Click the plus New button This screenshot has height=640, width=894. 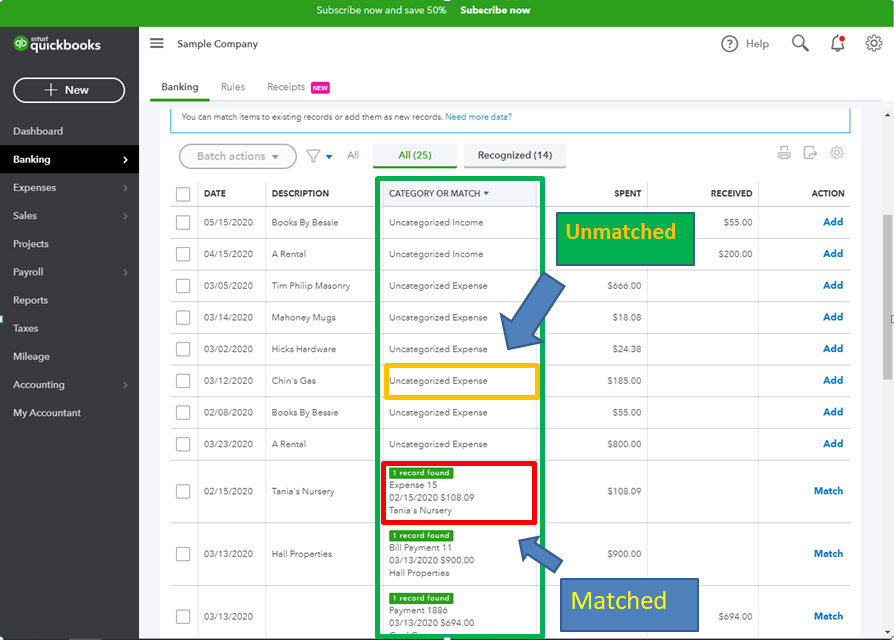[69, 90]
